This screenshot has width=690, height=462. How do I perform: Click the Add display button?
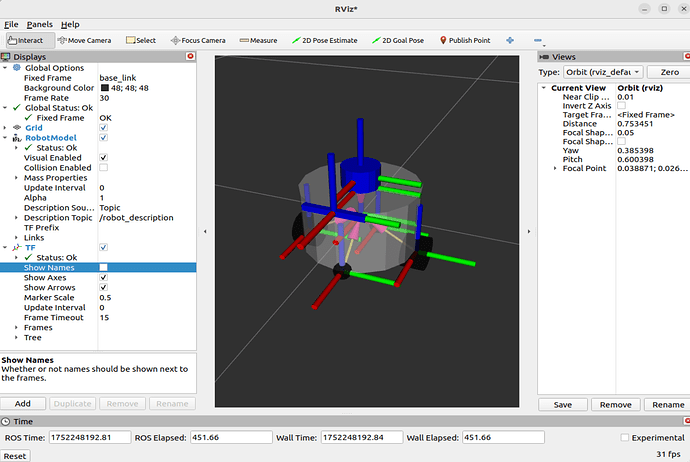point(23,403)
